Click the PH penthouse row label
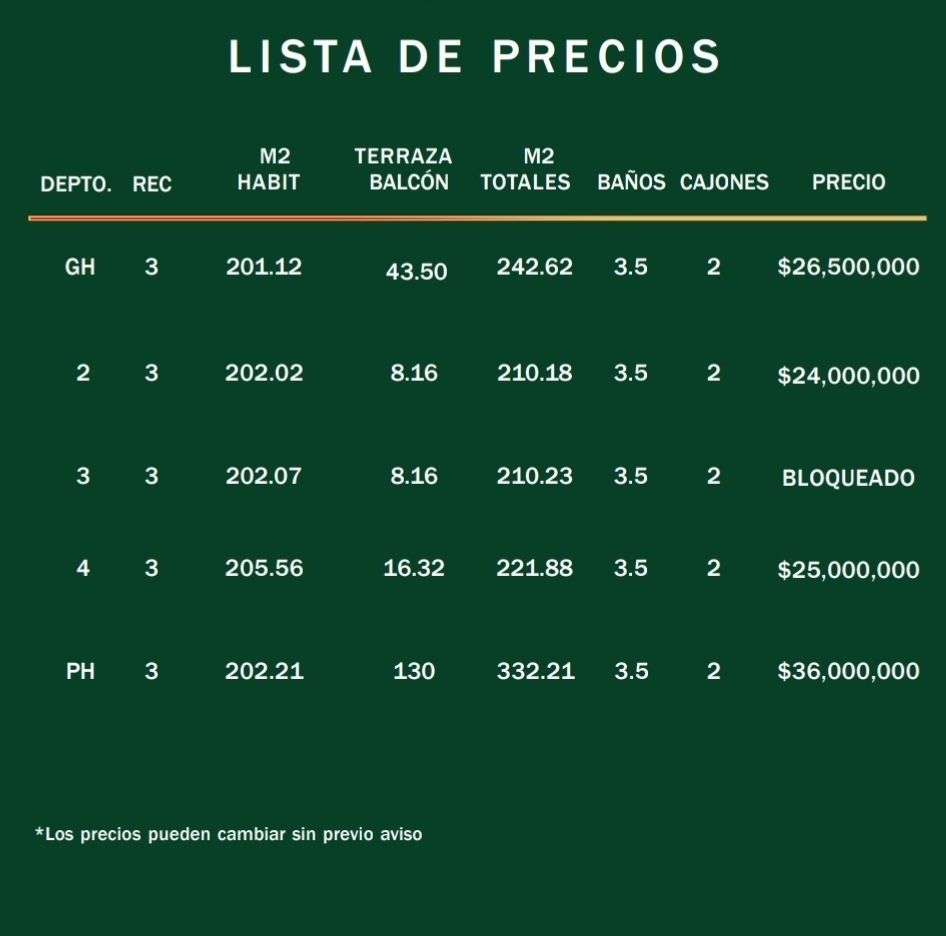Viewport: 946px width, 936px height. point(80,671)
